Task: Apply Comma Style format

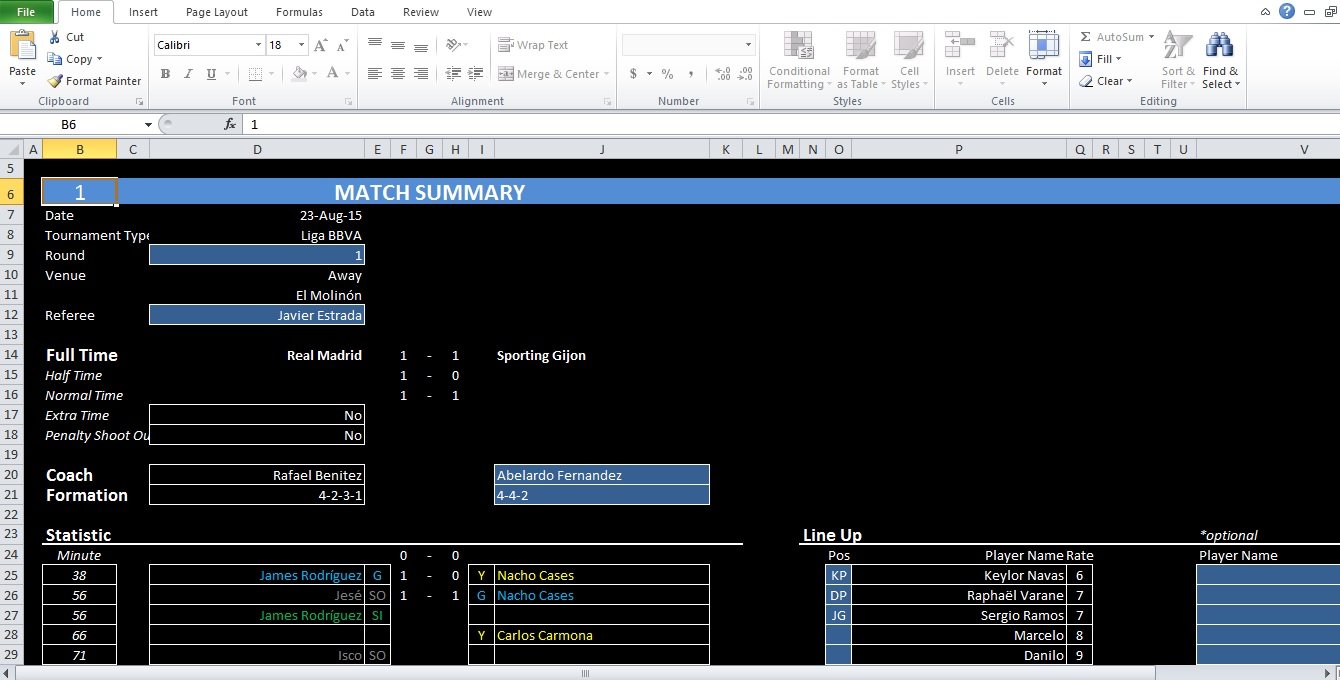Action: [x=691, y=74]
